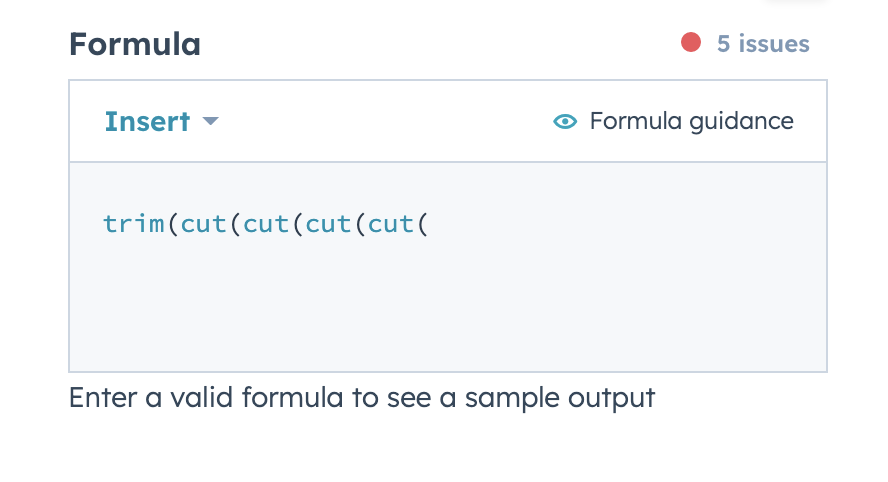Open the Insert dropdown menu

tap(147, 122)
